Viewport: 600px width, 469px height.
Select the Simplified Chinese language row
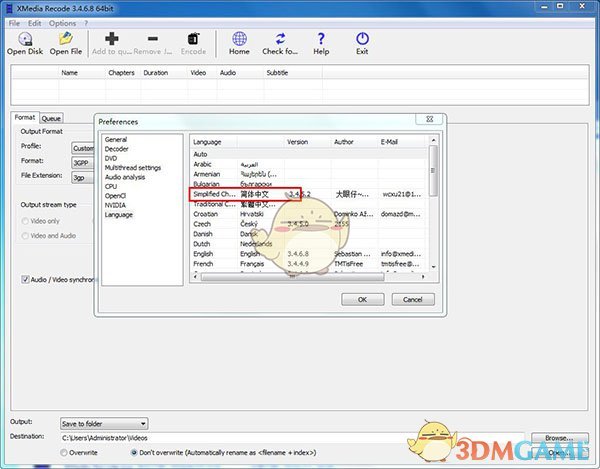point(309,194)
